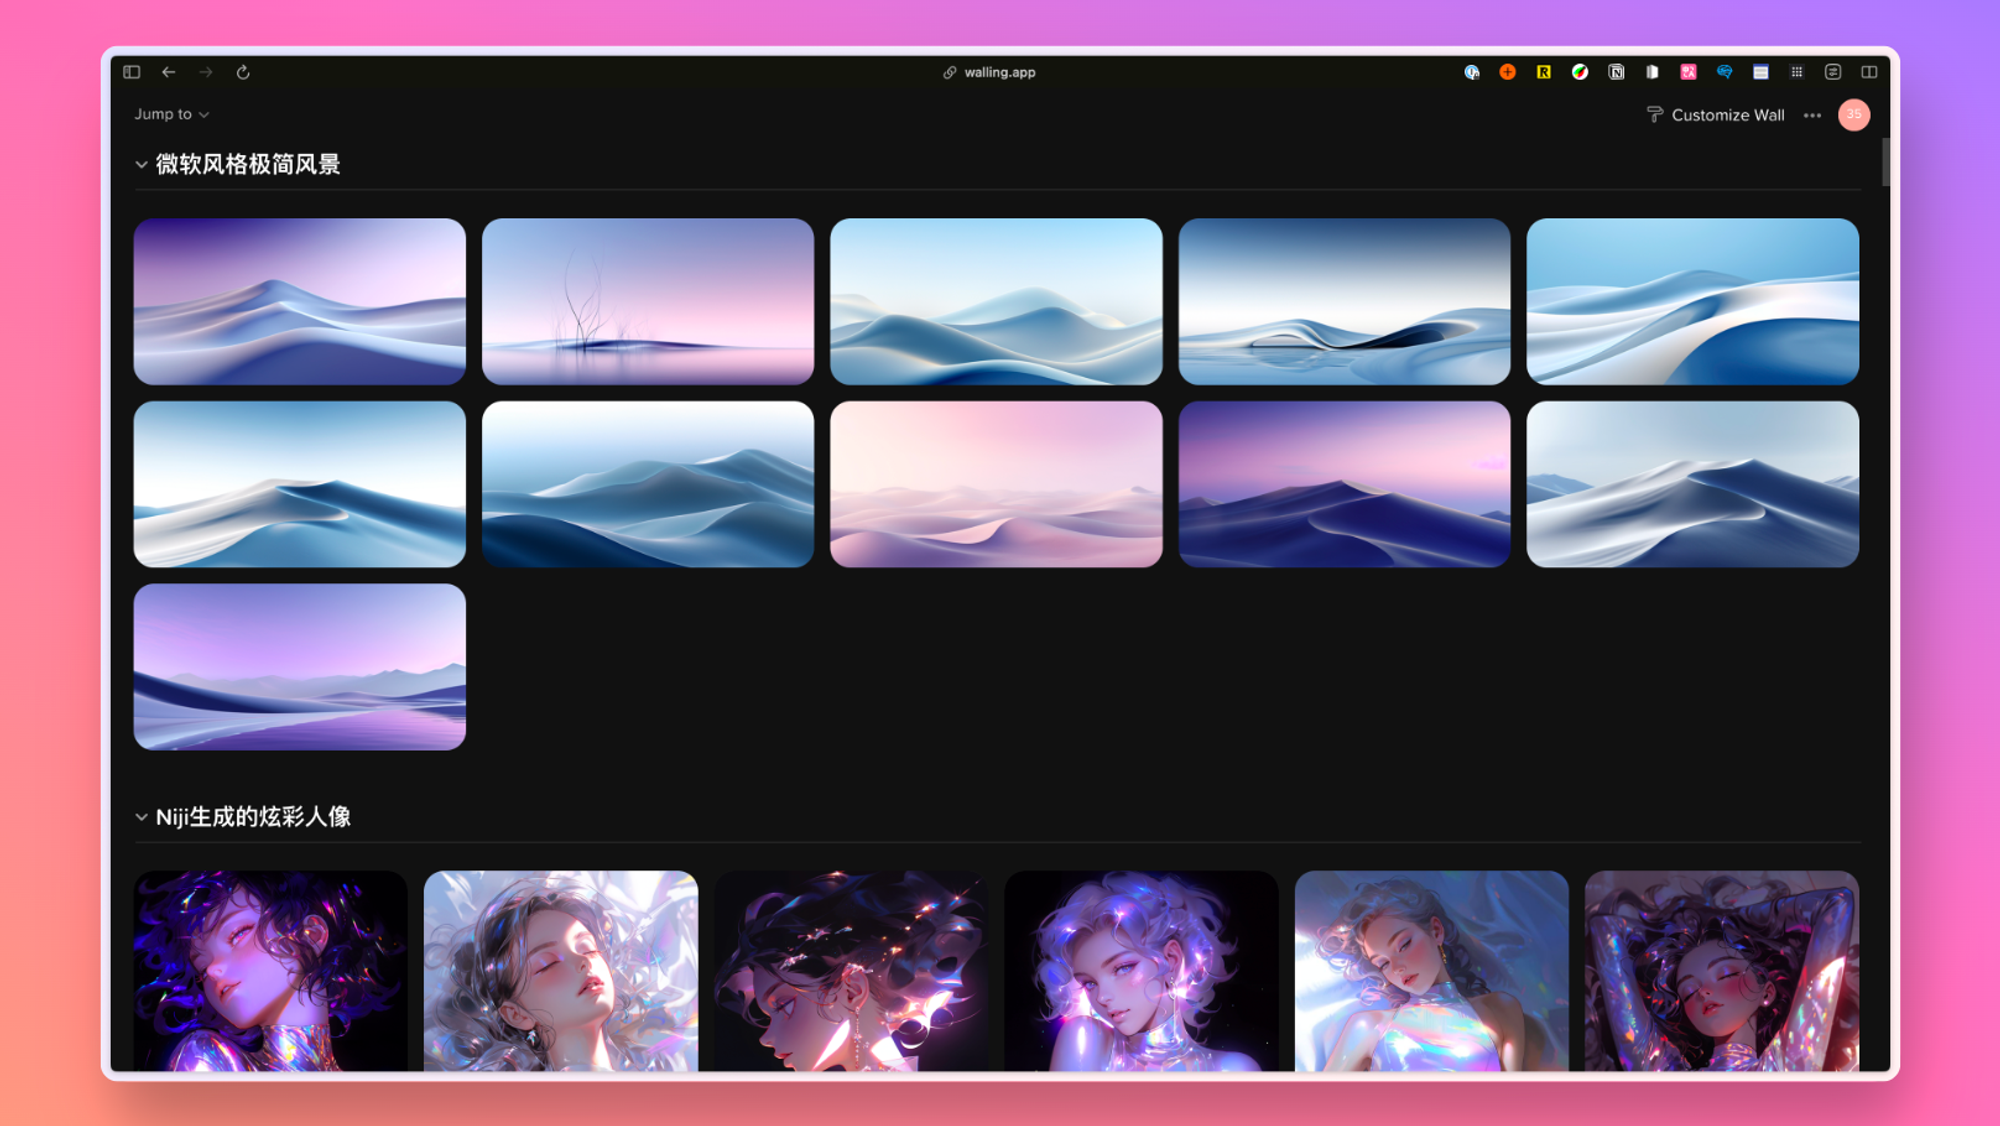Open the pastel pink dunes landscape image
This screenshot has width=2000, height=1126.
coord(996,484)
